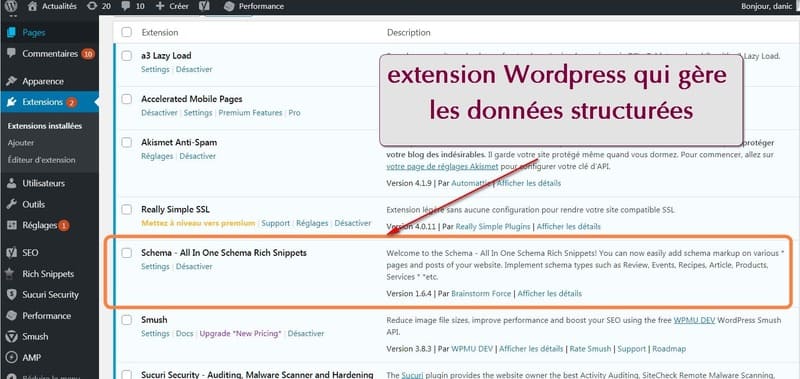Tick the Really Simple SSL checkbox
The width and height of the screenshot is (800, 379).
point(127,210)
